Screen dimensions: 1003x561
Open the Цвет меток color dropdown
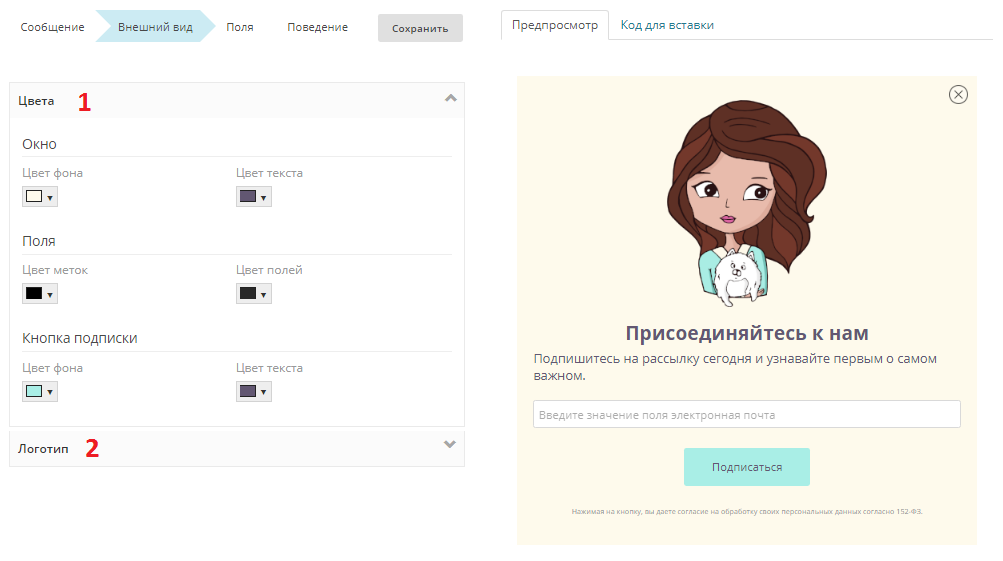[39, 294]
